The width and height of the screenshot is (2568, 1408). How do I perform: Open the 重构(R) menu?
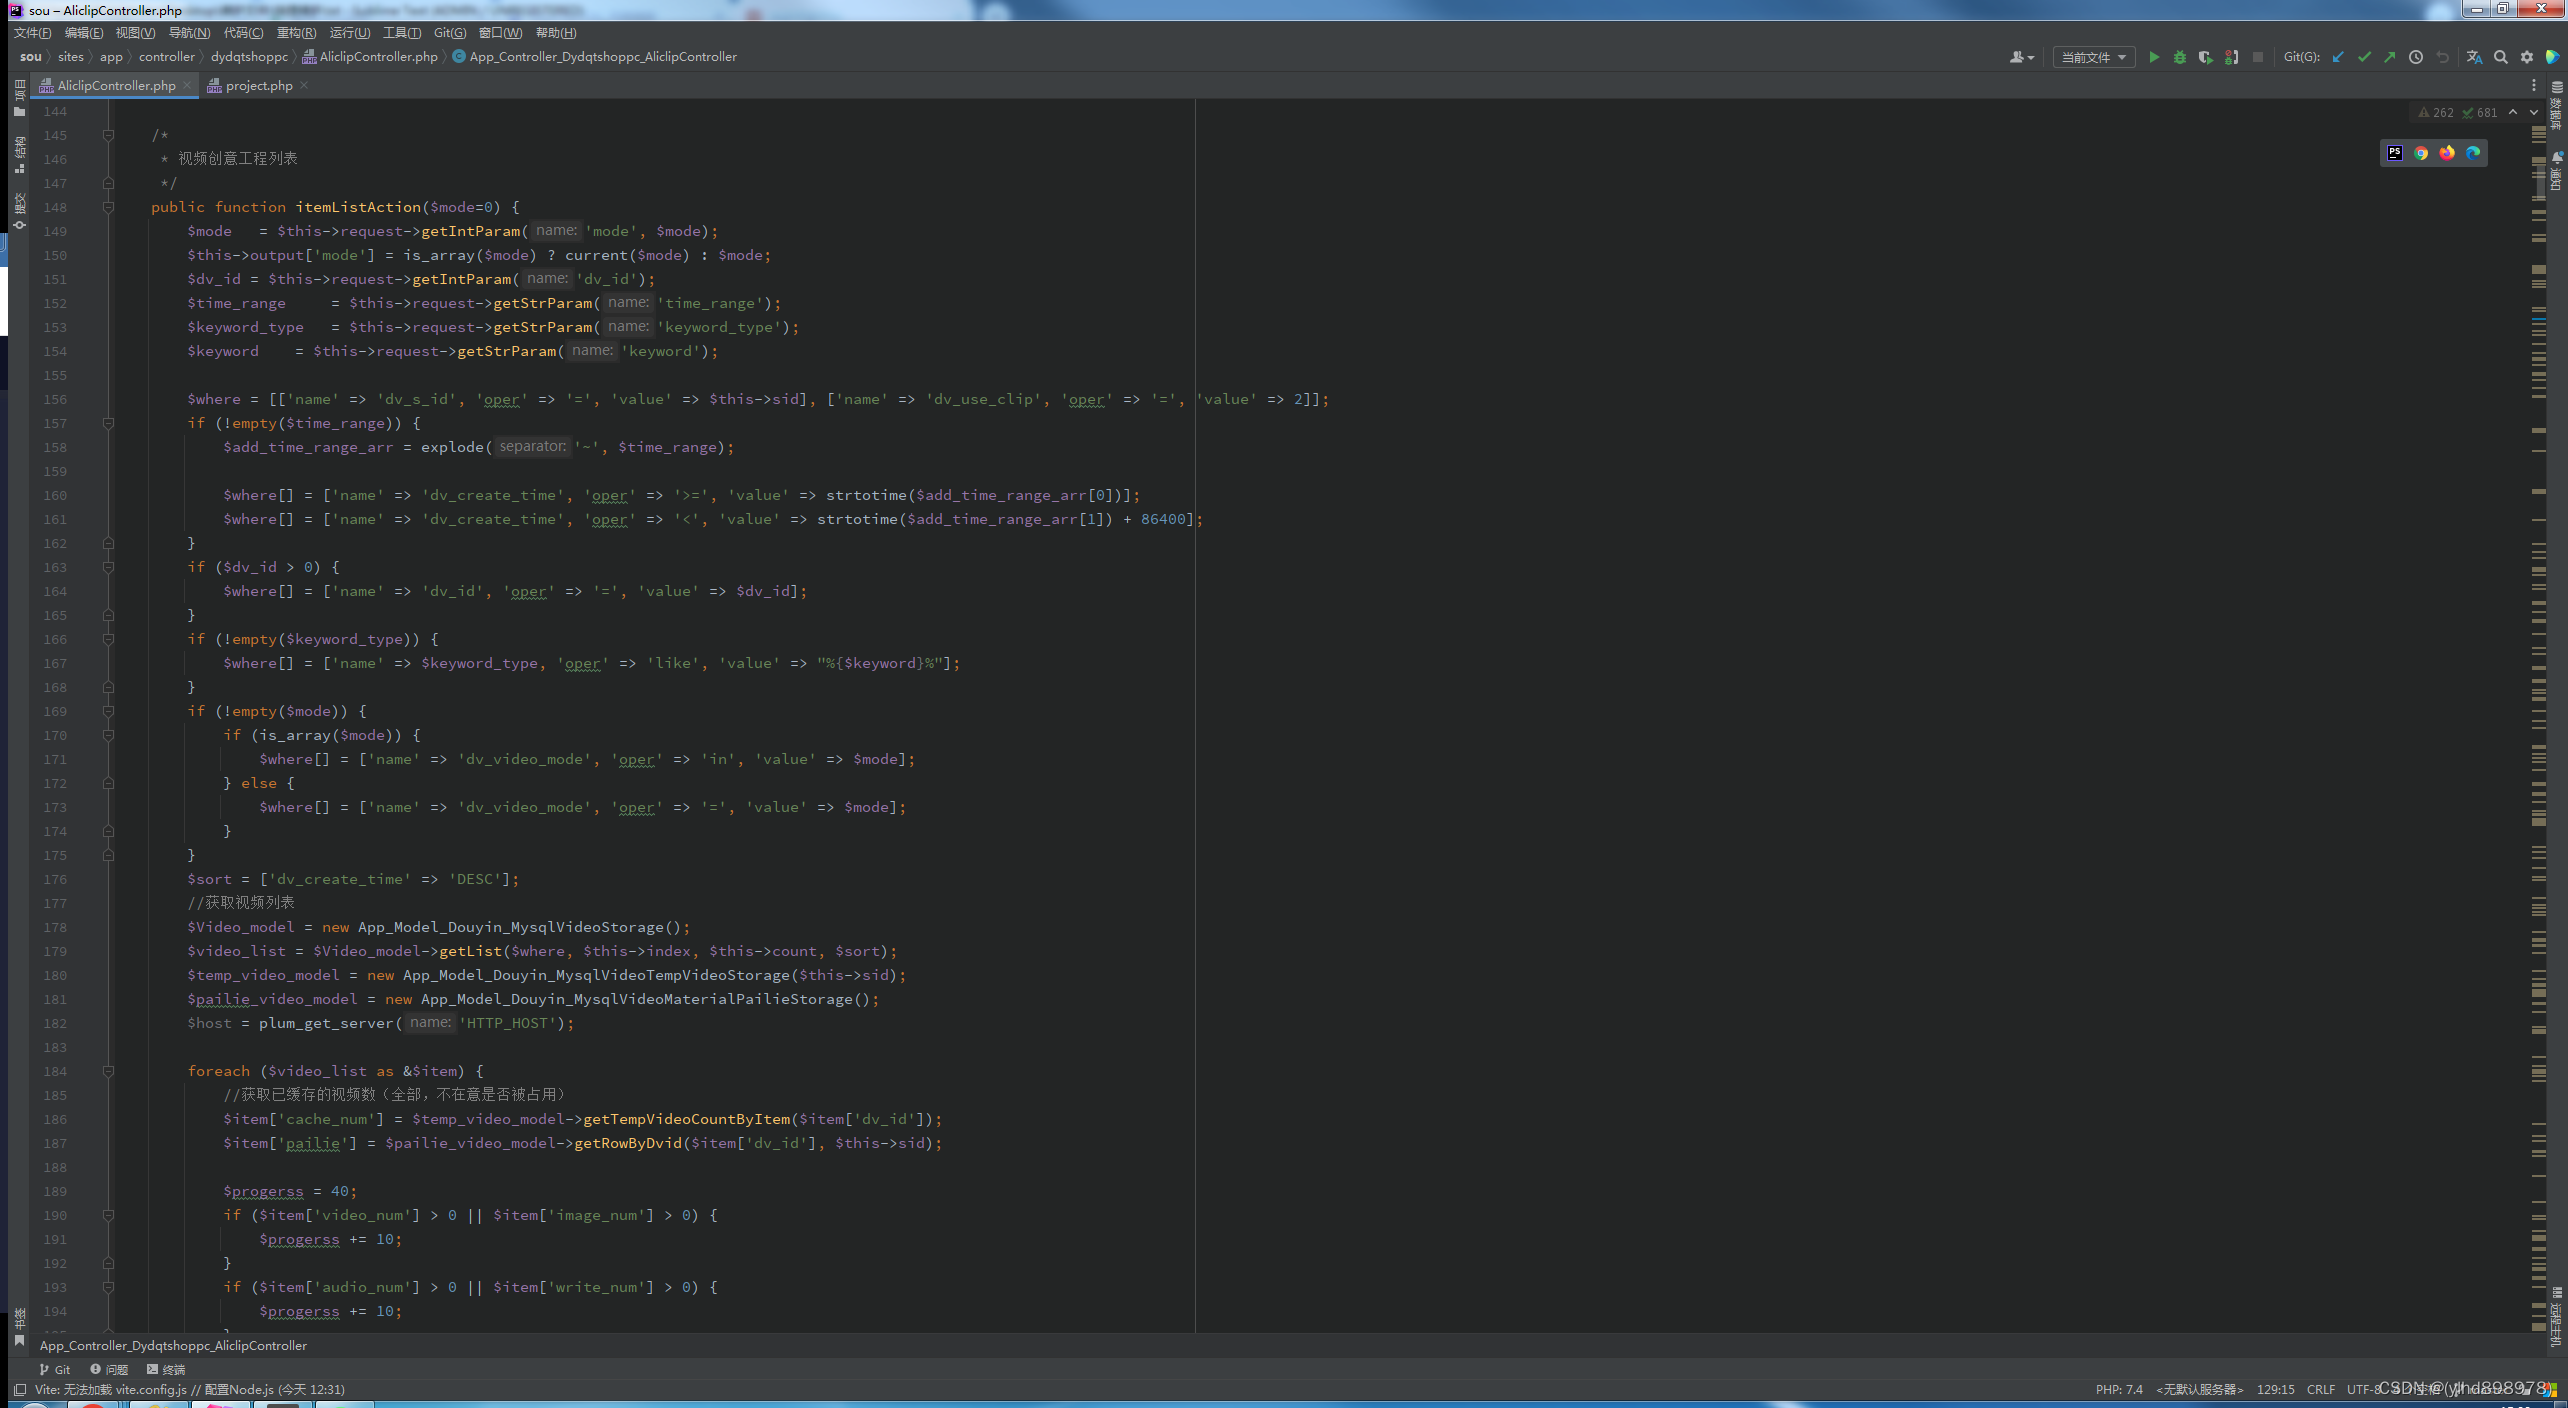point(296,33)
